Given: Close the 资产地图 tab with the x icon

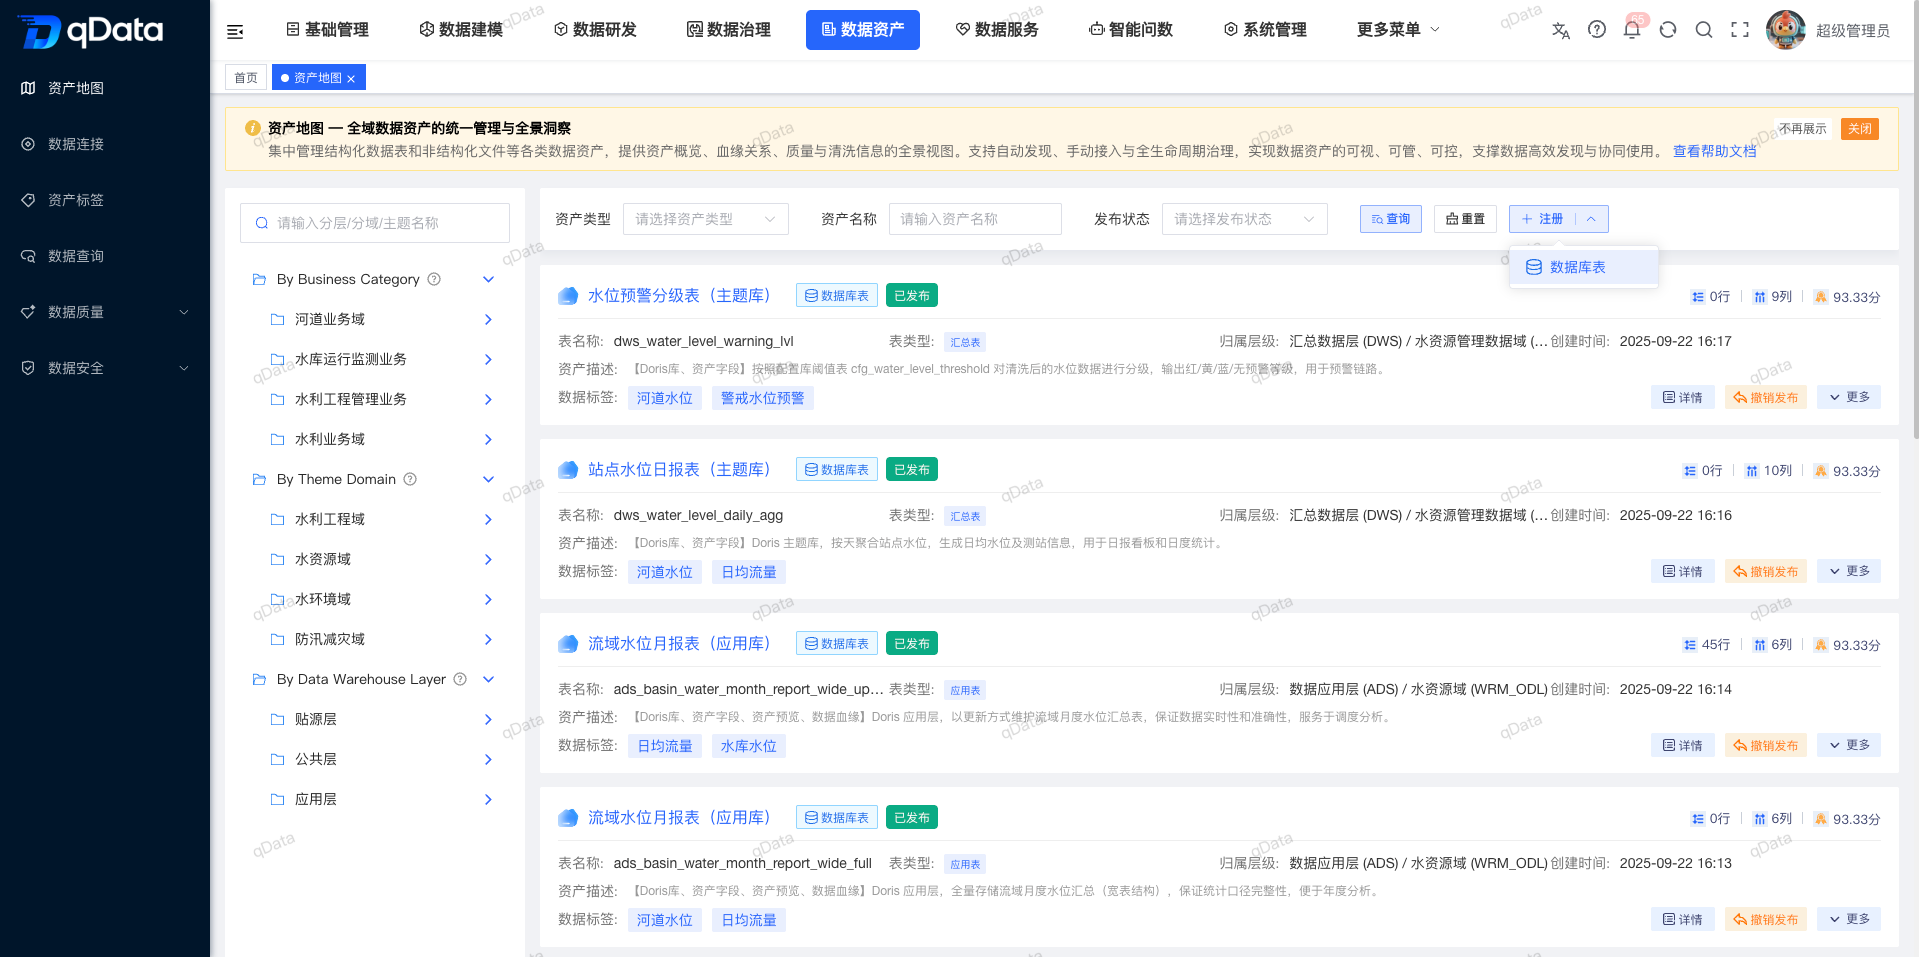Looking at the screenshot, I should point(351,78).
